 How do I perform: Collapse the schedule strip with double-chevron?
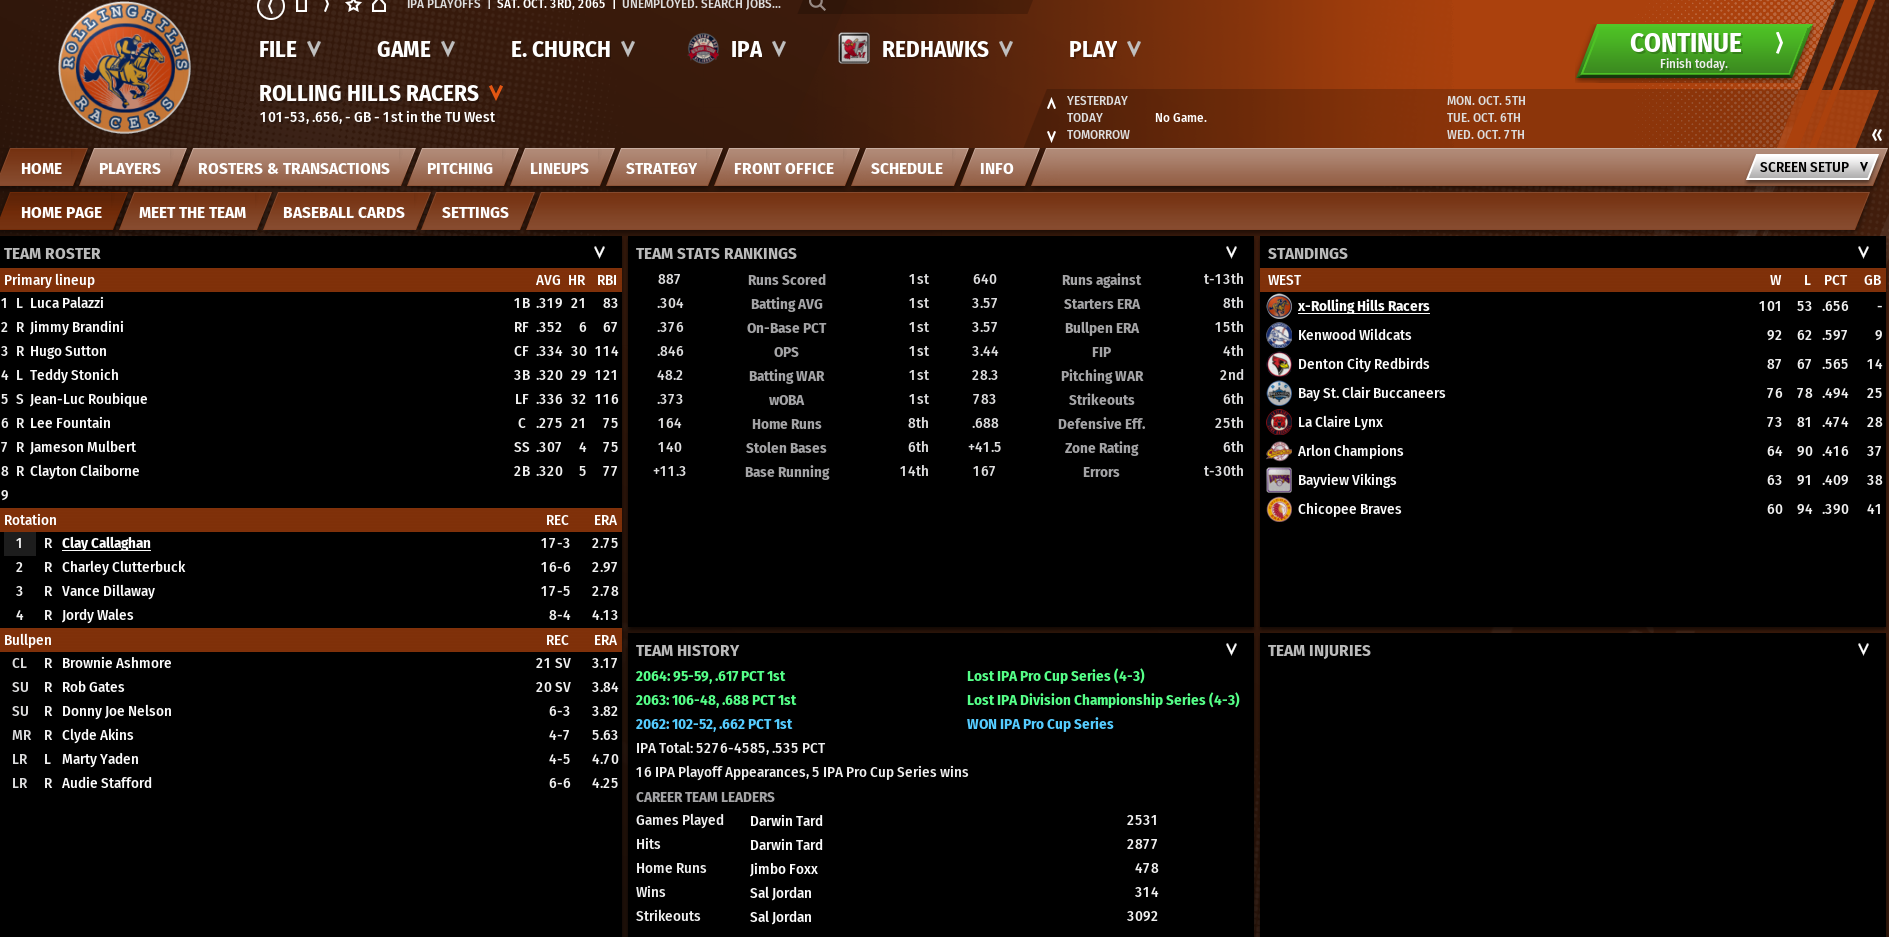[x=1876, y=135]
